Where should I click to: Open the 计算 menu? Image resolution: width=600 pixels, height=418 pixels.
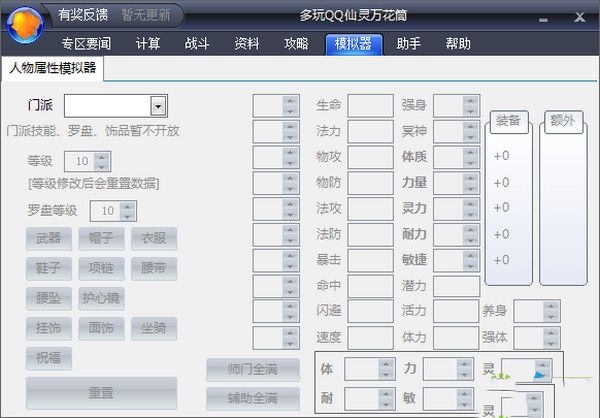[x=148, y=44]
